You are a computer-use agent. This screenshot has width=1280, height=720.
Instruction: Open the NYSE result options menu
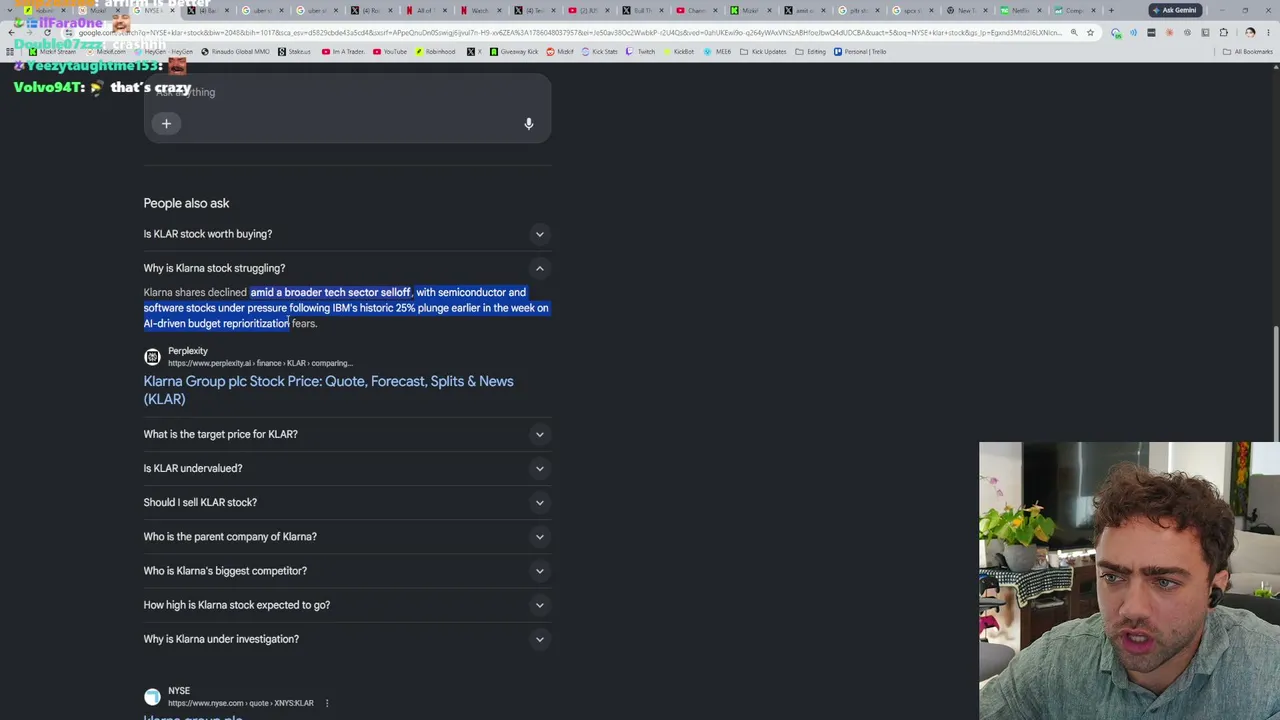(x=326, y=703)
